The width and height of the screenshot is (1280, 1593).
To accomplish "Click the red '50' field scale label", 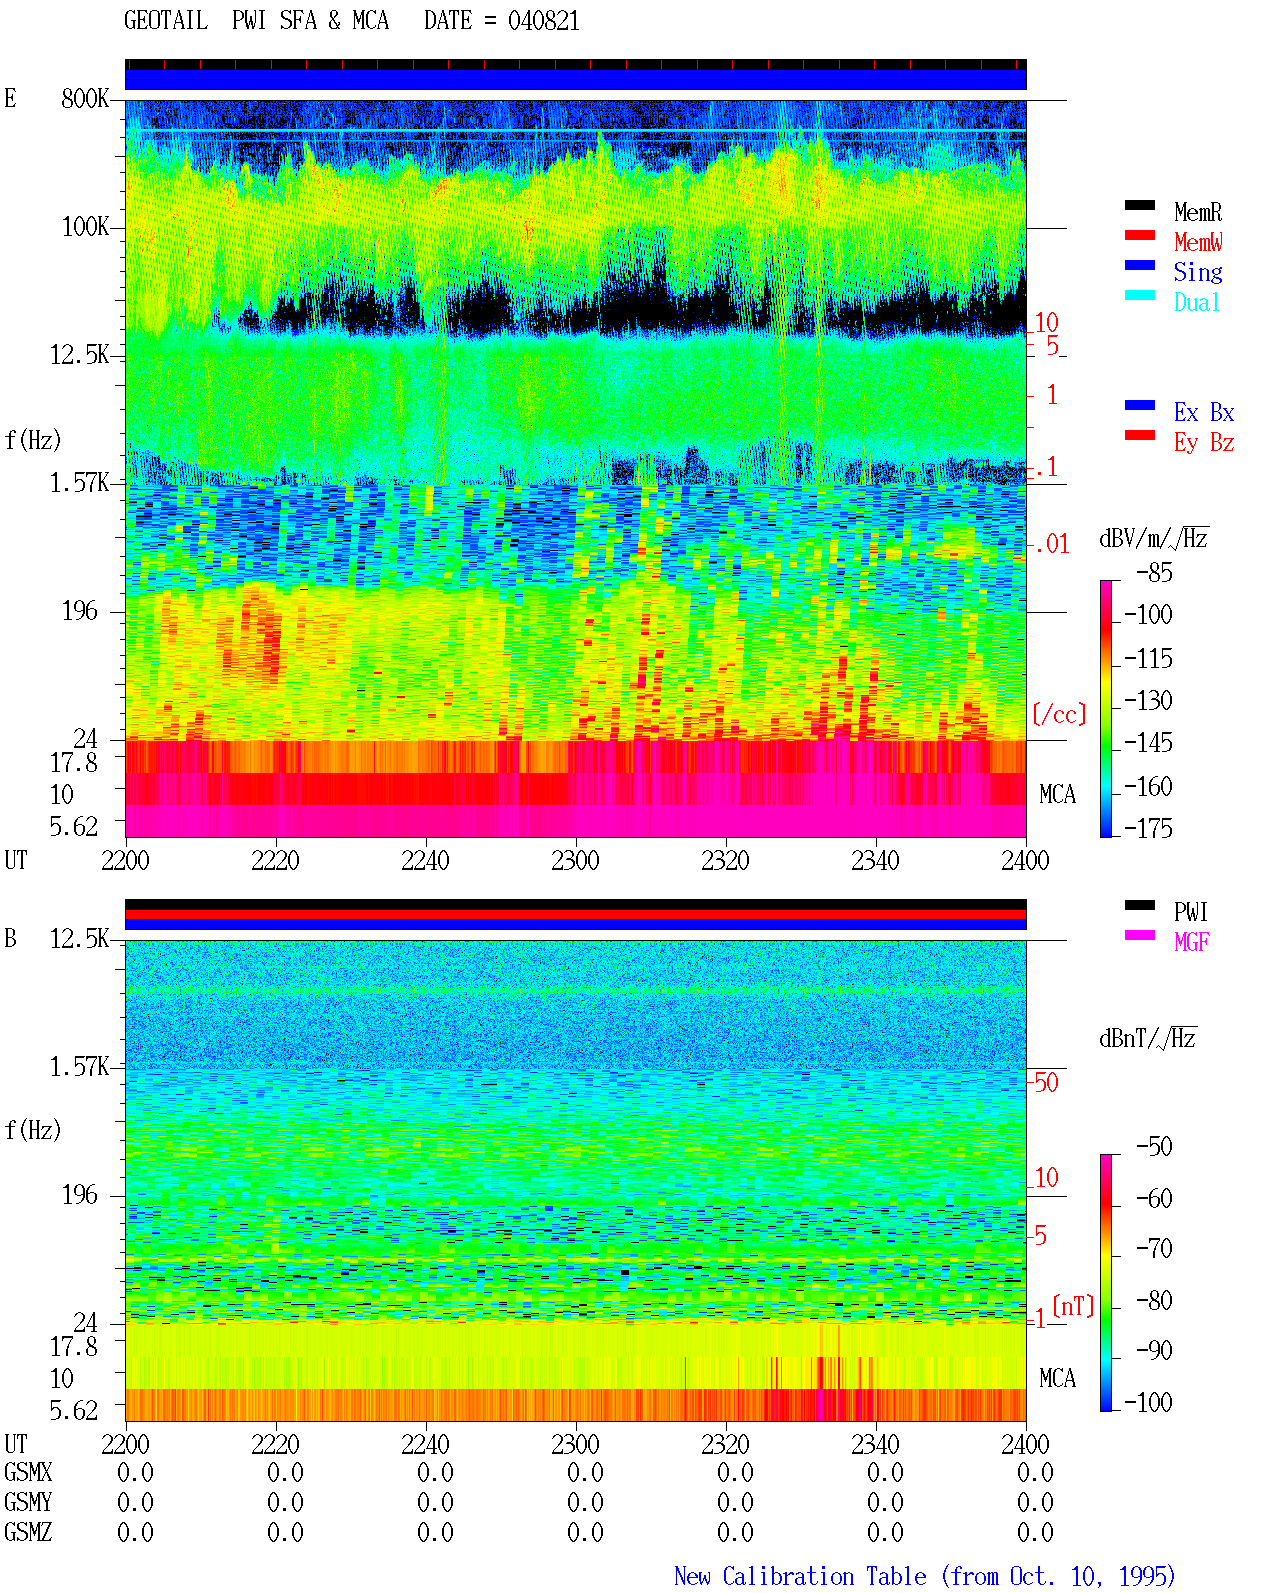I will (1046, 1082).
